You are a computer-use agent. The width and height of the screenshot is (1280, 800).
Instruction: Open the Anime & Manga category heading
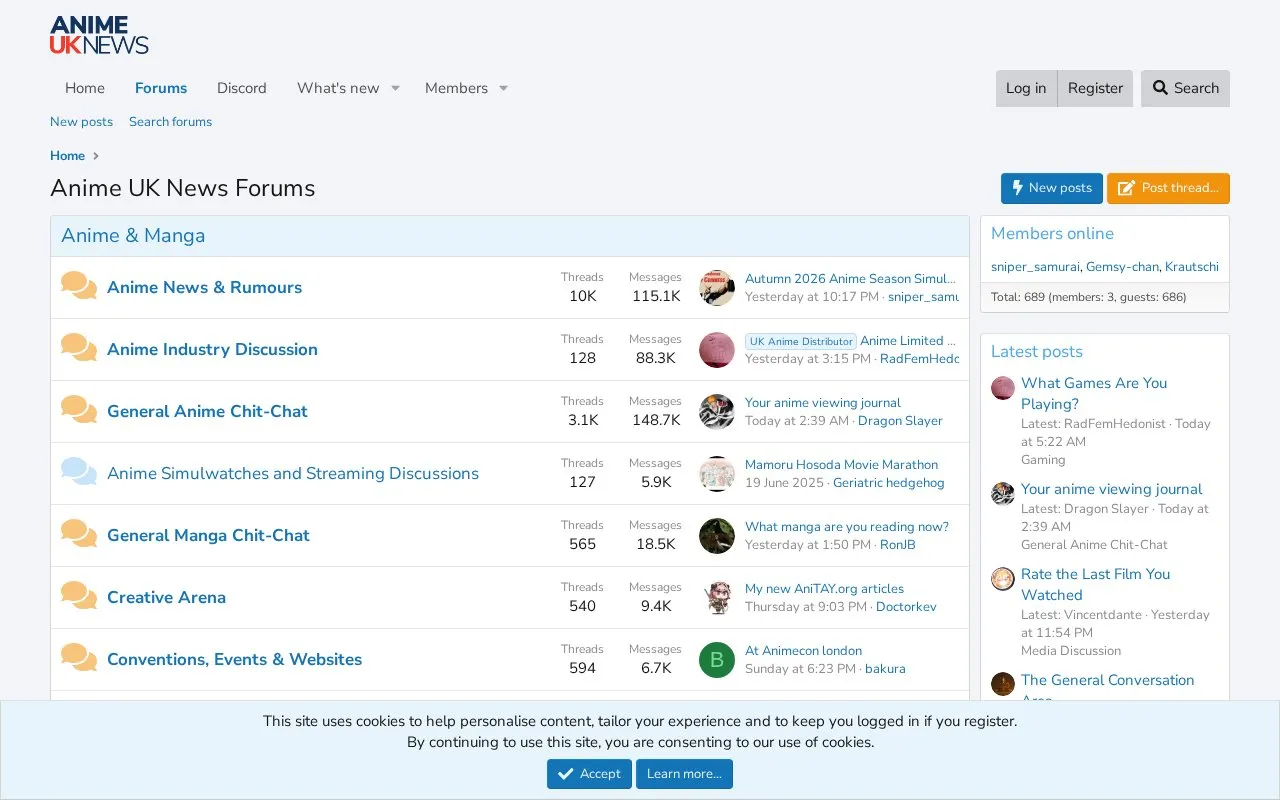tap(133, 236)
